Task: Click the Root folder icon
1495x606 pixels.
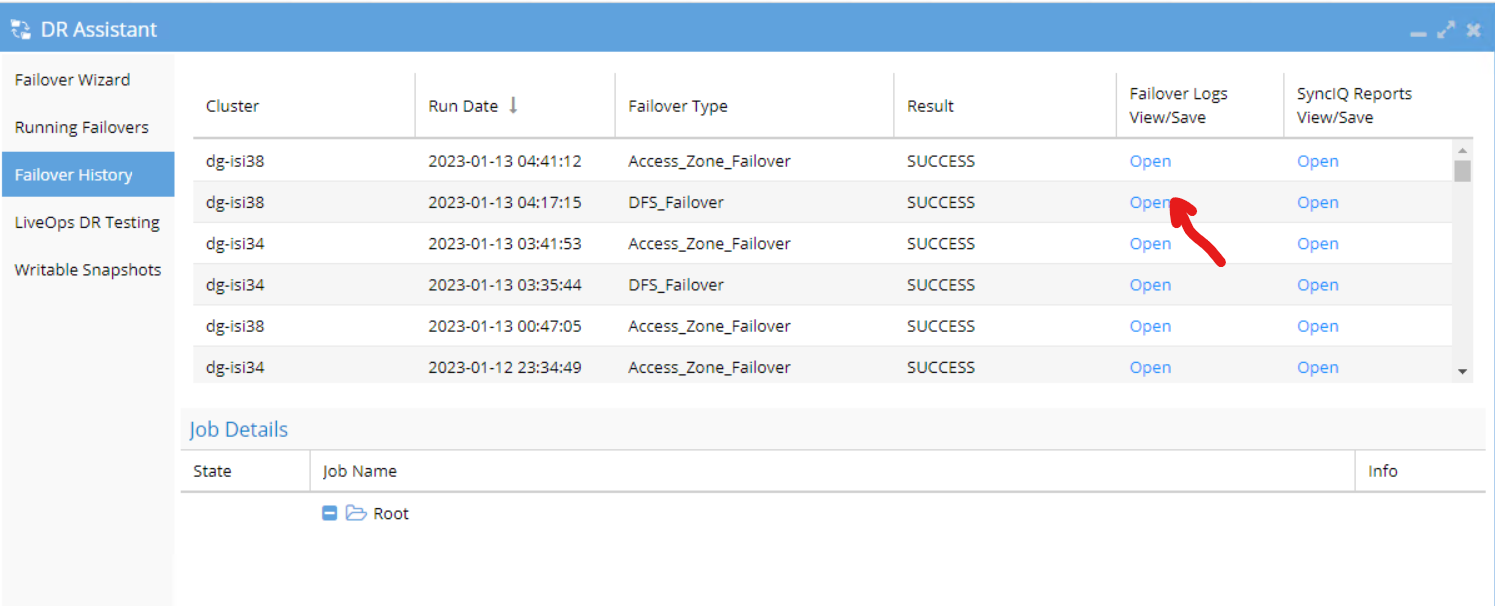Action: click(356, 514)
